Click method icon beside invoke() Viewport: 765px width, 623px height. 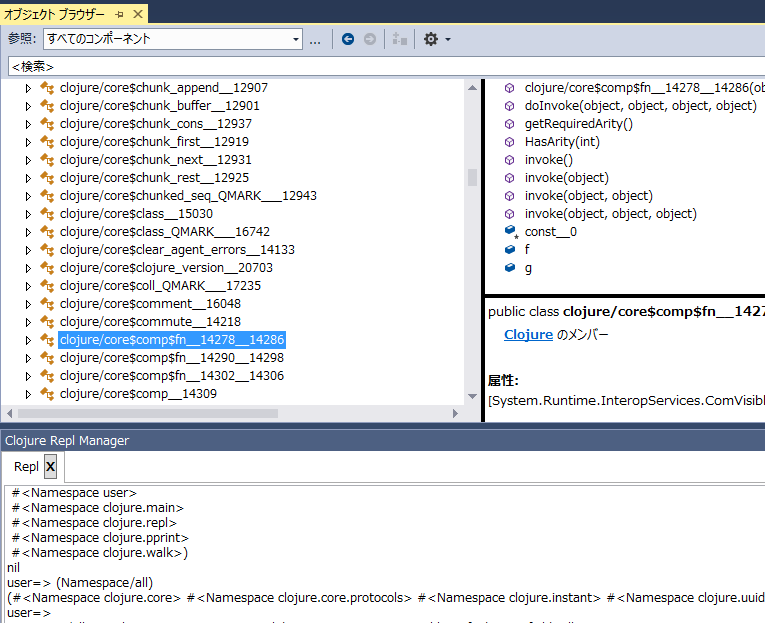(509, 160)
